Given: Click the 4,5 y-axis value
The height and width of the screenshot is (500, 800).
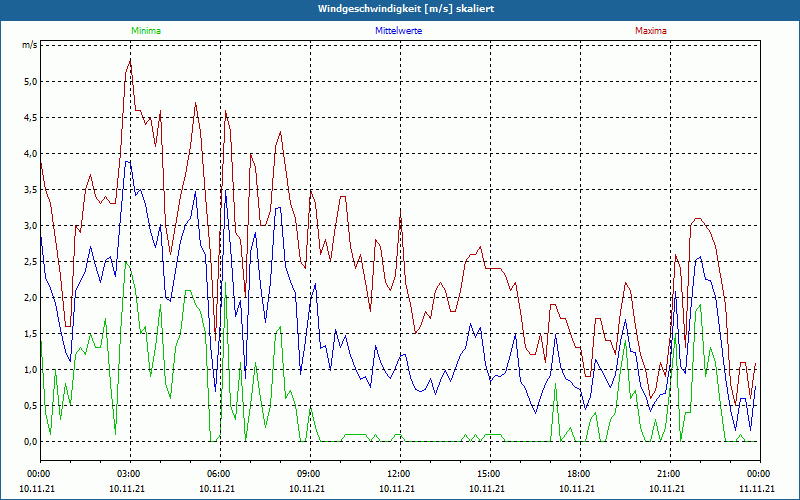Looking at the screenshot, I should click(31, 118).
